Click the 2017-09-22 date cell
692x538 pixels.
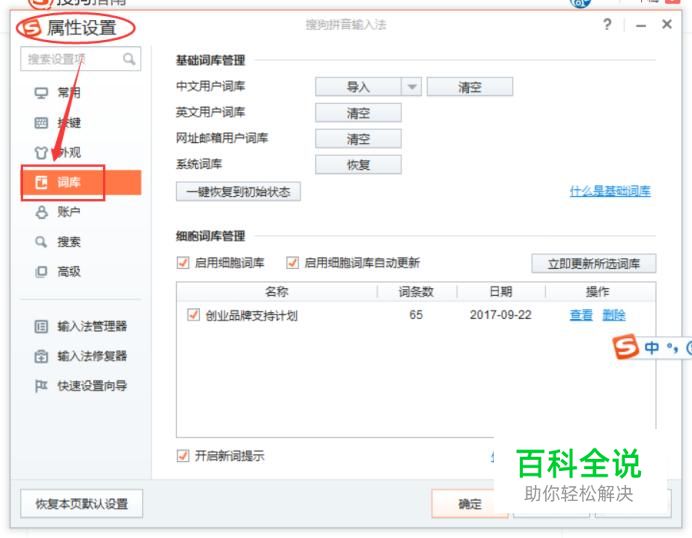coord(500,315)
